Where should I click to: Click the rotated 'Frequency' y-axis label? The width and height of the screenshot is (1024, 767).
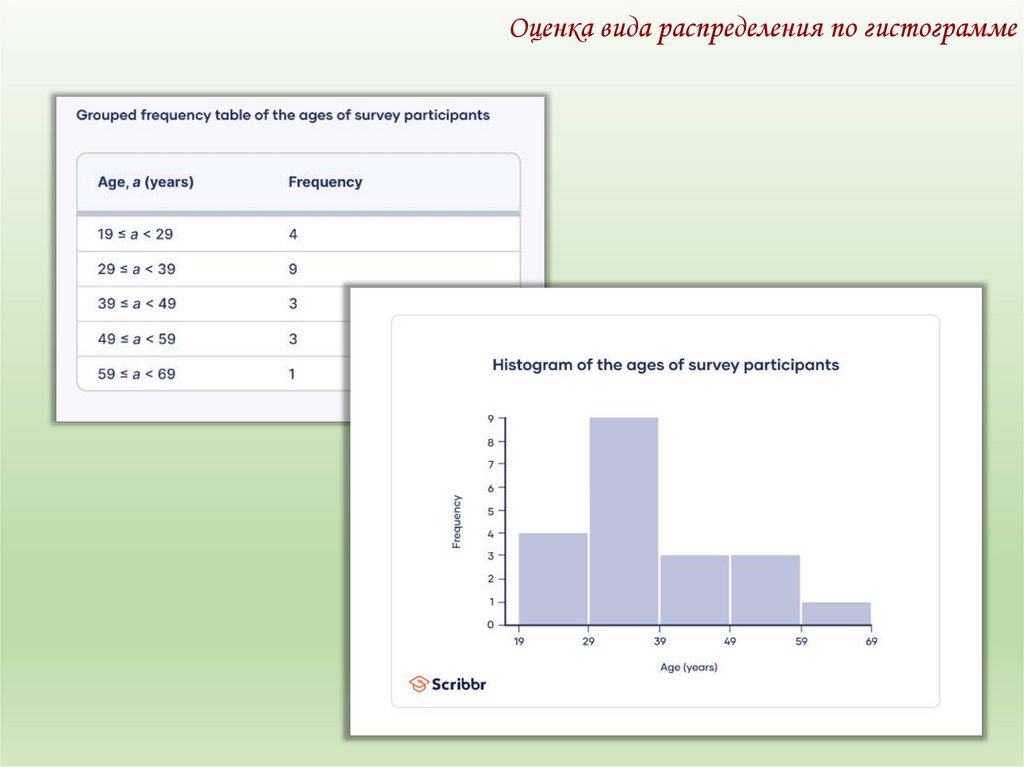[x=456, y=521]
